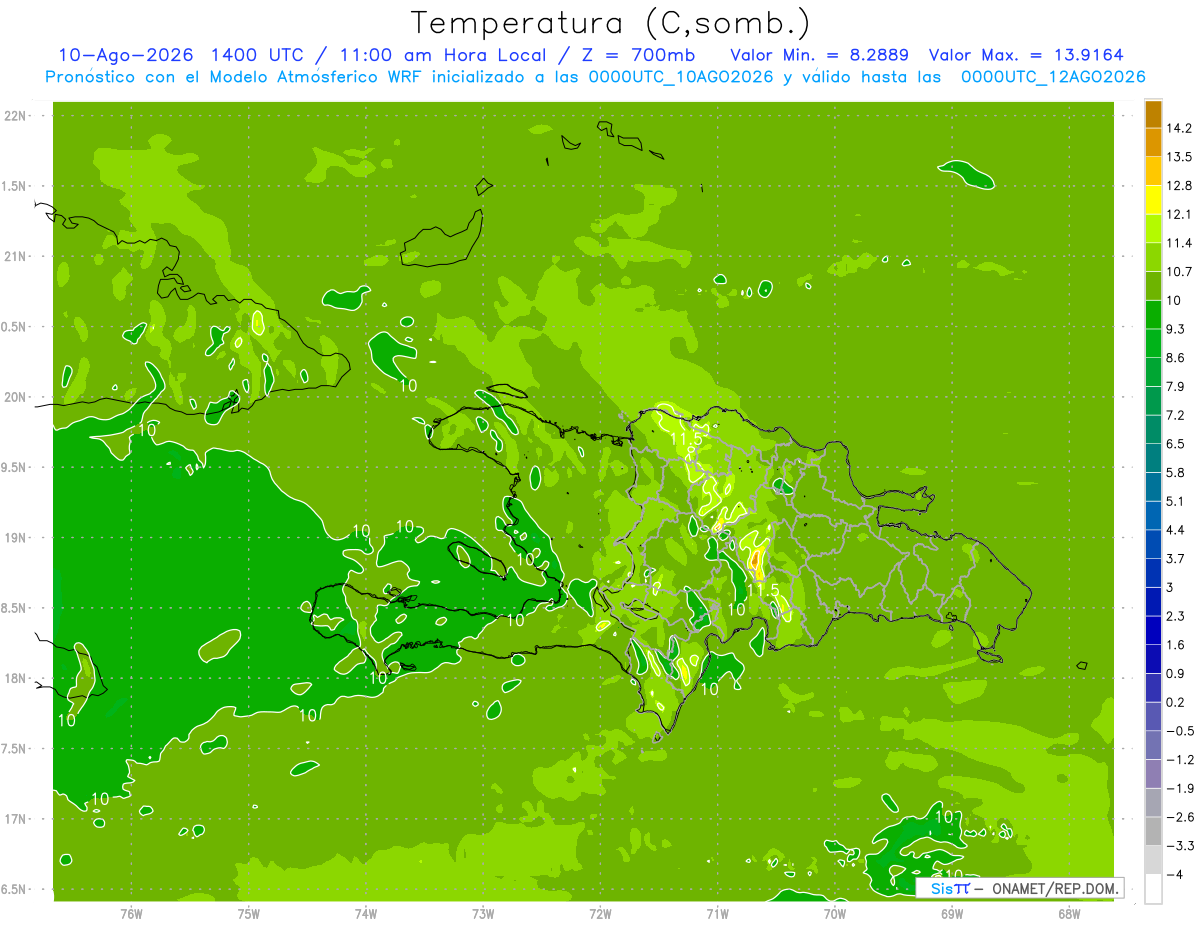Viewport: 1200px width, 927px height.
Task: Click the '22N' latitude axis label
Action: click(15, 116)
